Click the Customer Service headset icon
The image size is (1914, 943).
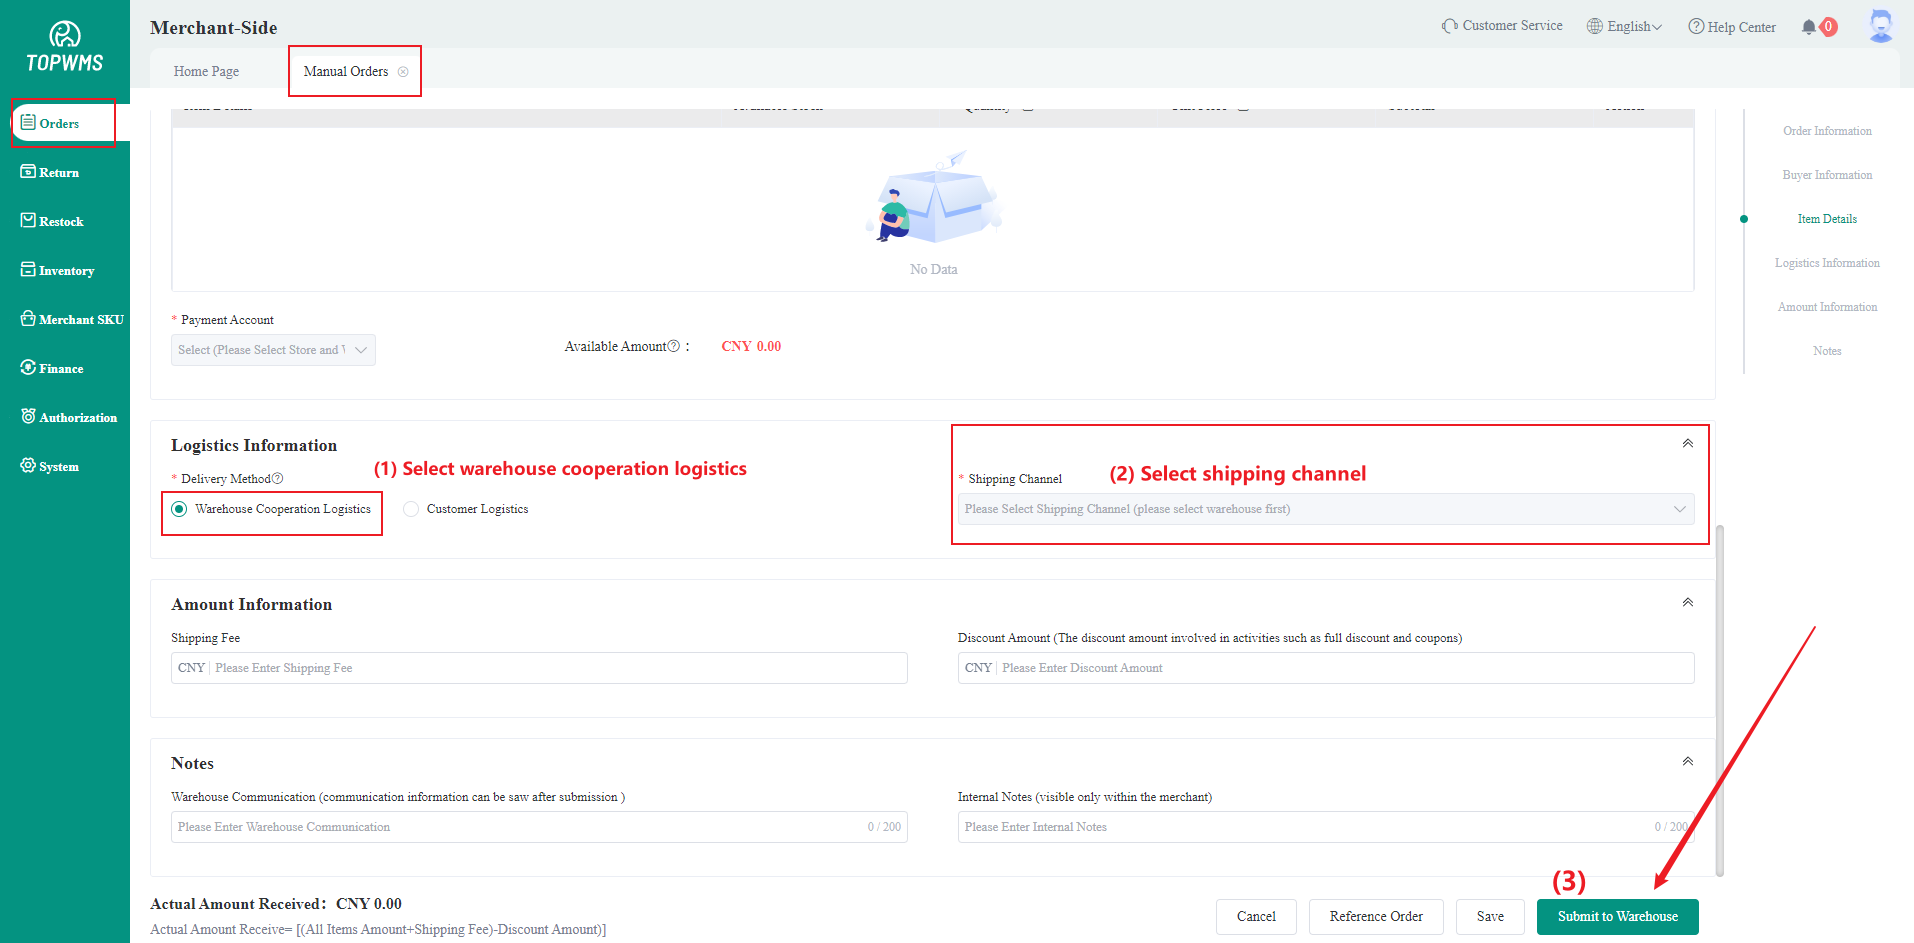pyautogui.click(x=1449, y=26)
